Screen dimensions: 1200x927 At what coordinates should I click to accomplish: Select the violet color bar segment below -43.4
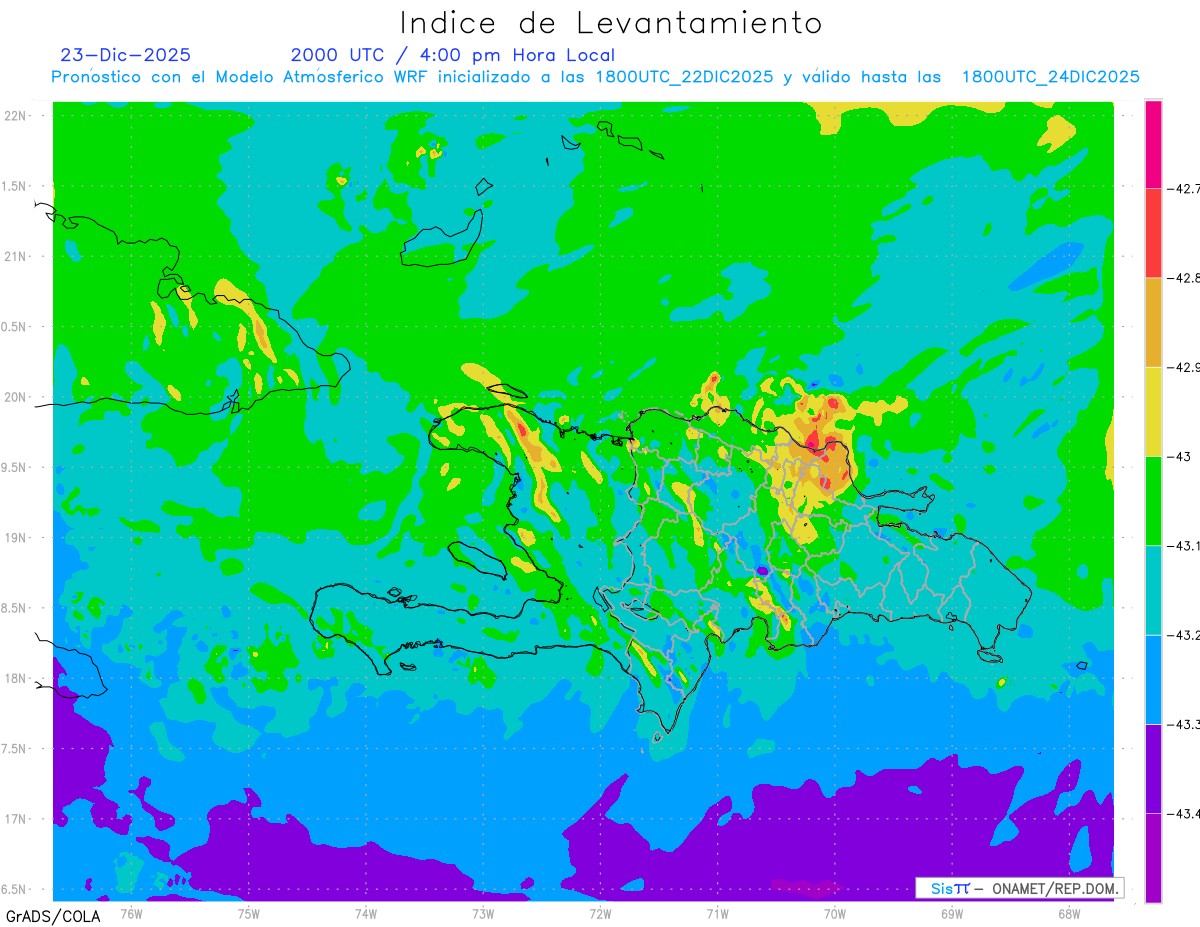coord(1153,857)
